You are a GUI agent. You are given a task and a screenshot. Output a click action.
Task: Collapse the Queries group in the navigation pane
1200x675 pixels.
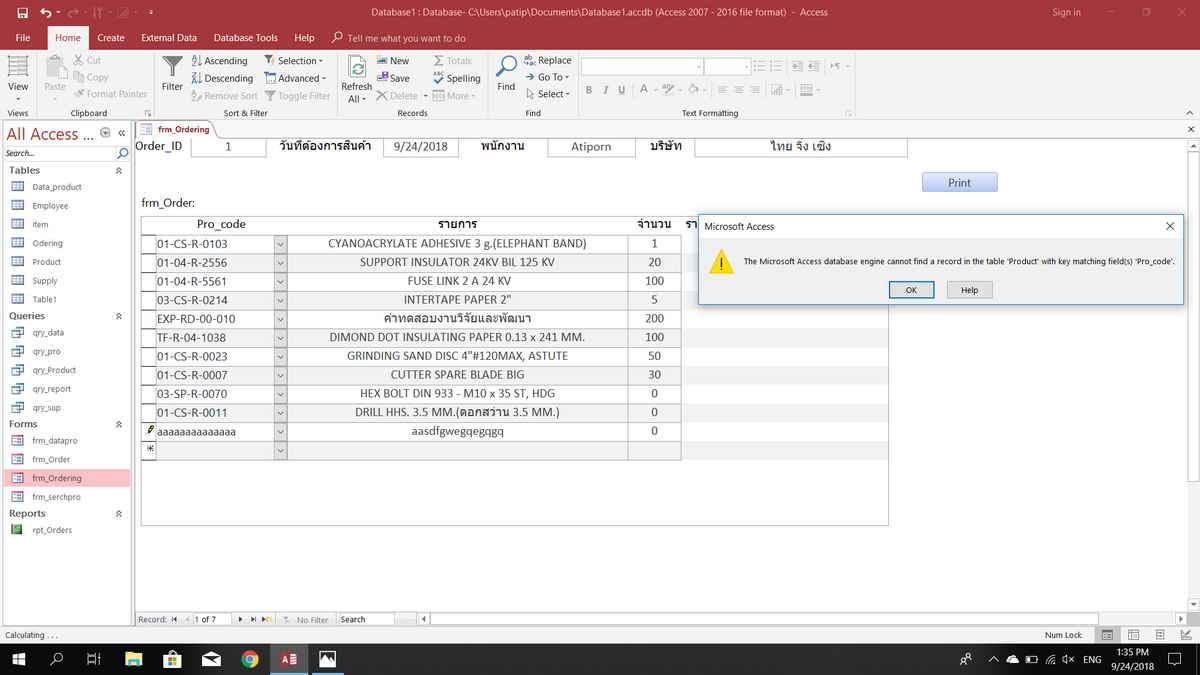pyautogui.click(x=119, y=316)
